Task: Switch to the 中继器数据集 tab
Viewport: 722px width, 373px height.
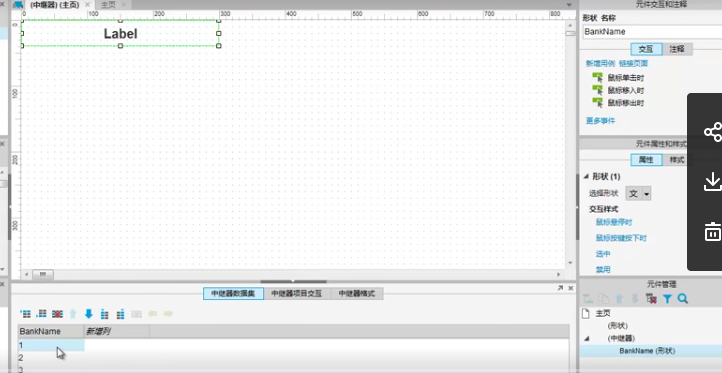Action: pos(233,293)
